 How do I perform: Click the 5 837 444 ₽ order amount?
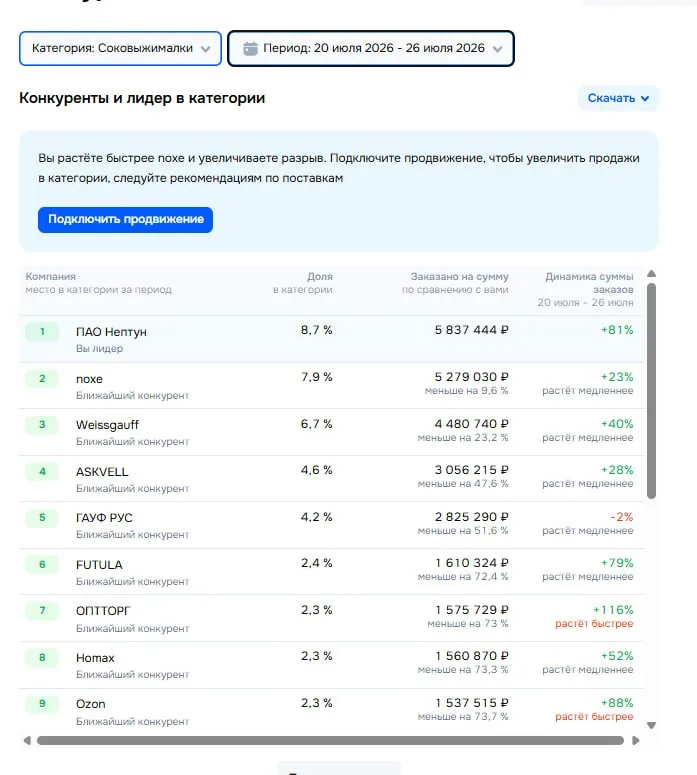(472, 330)
